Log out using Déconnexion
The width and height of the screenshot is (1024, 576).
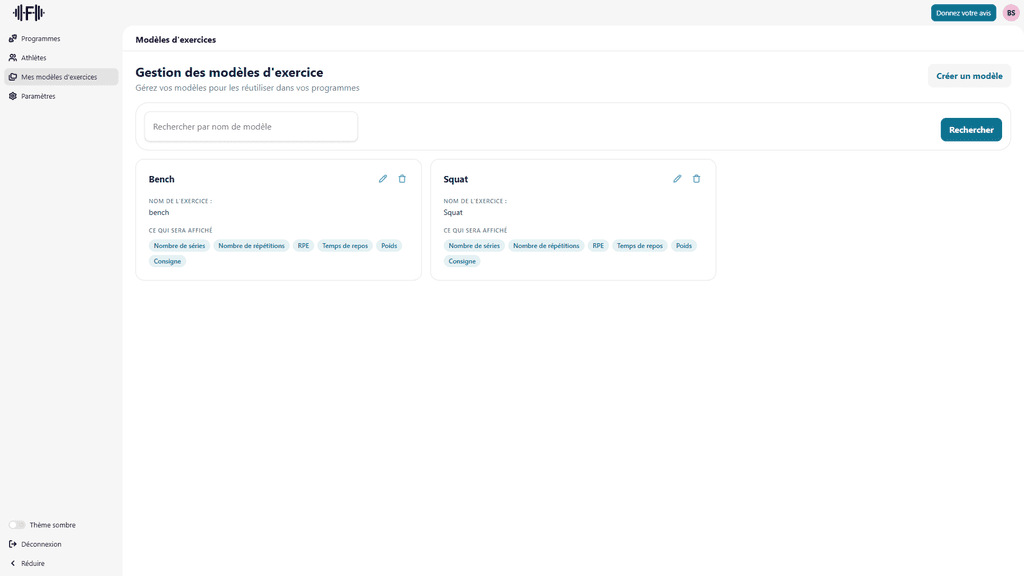[x=40, y=544]
